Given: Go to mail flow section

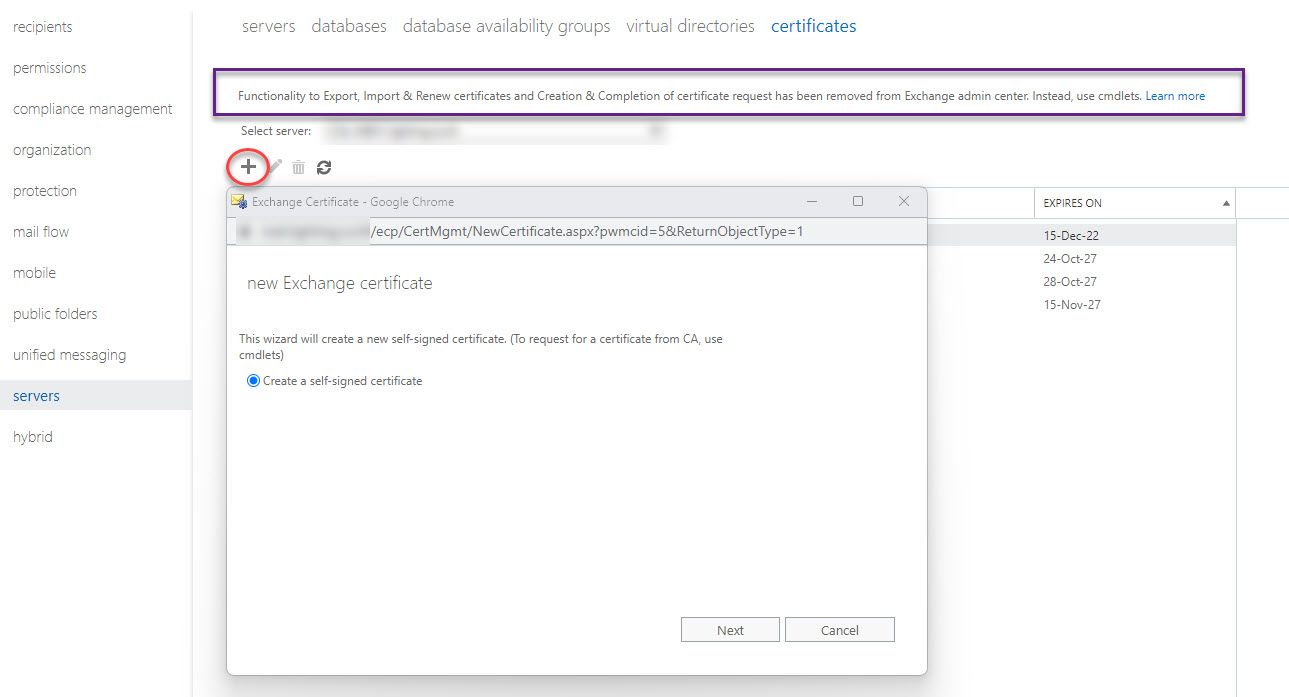Looking at the screenshot, I should [x=41, y=232].
